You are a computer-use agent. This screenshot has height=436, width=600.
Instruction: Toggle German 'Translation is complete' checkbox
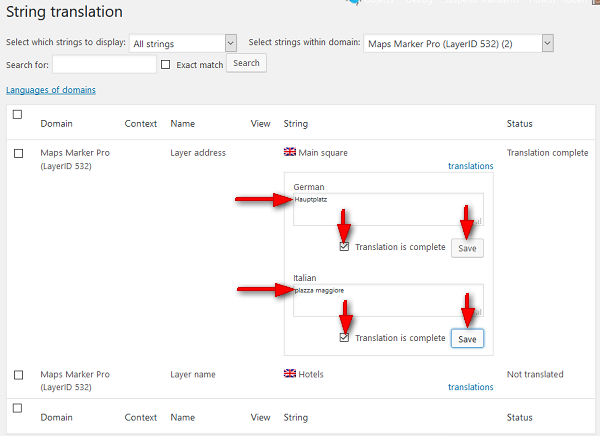344,247
